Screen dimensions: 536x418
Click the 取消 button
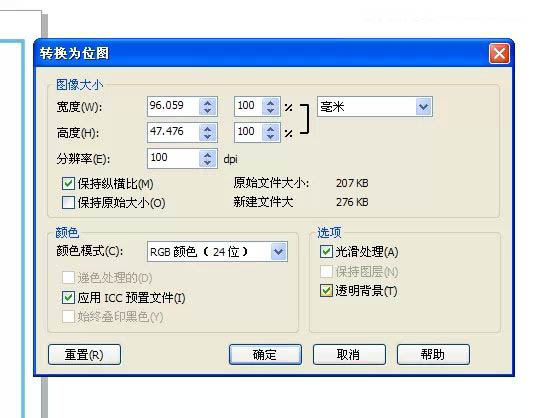pos(349,354)
